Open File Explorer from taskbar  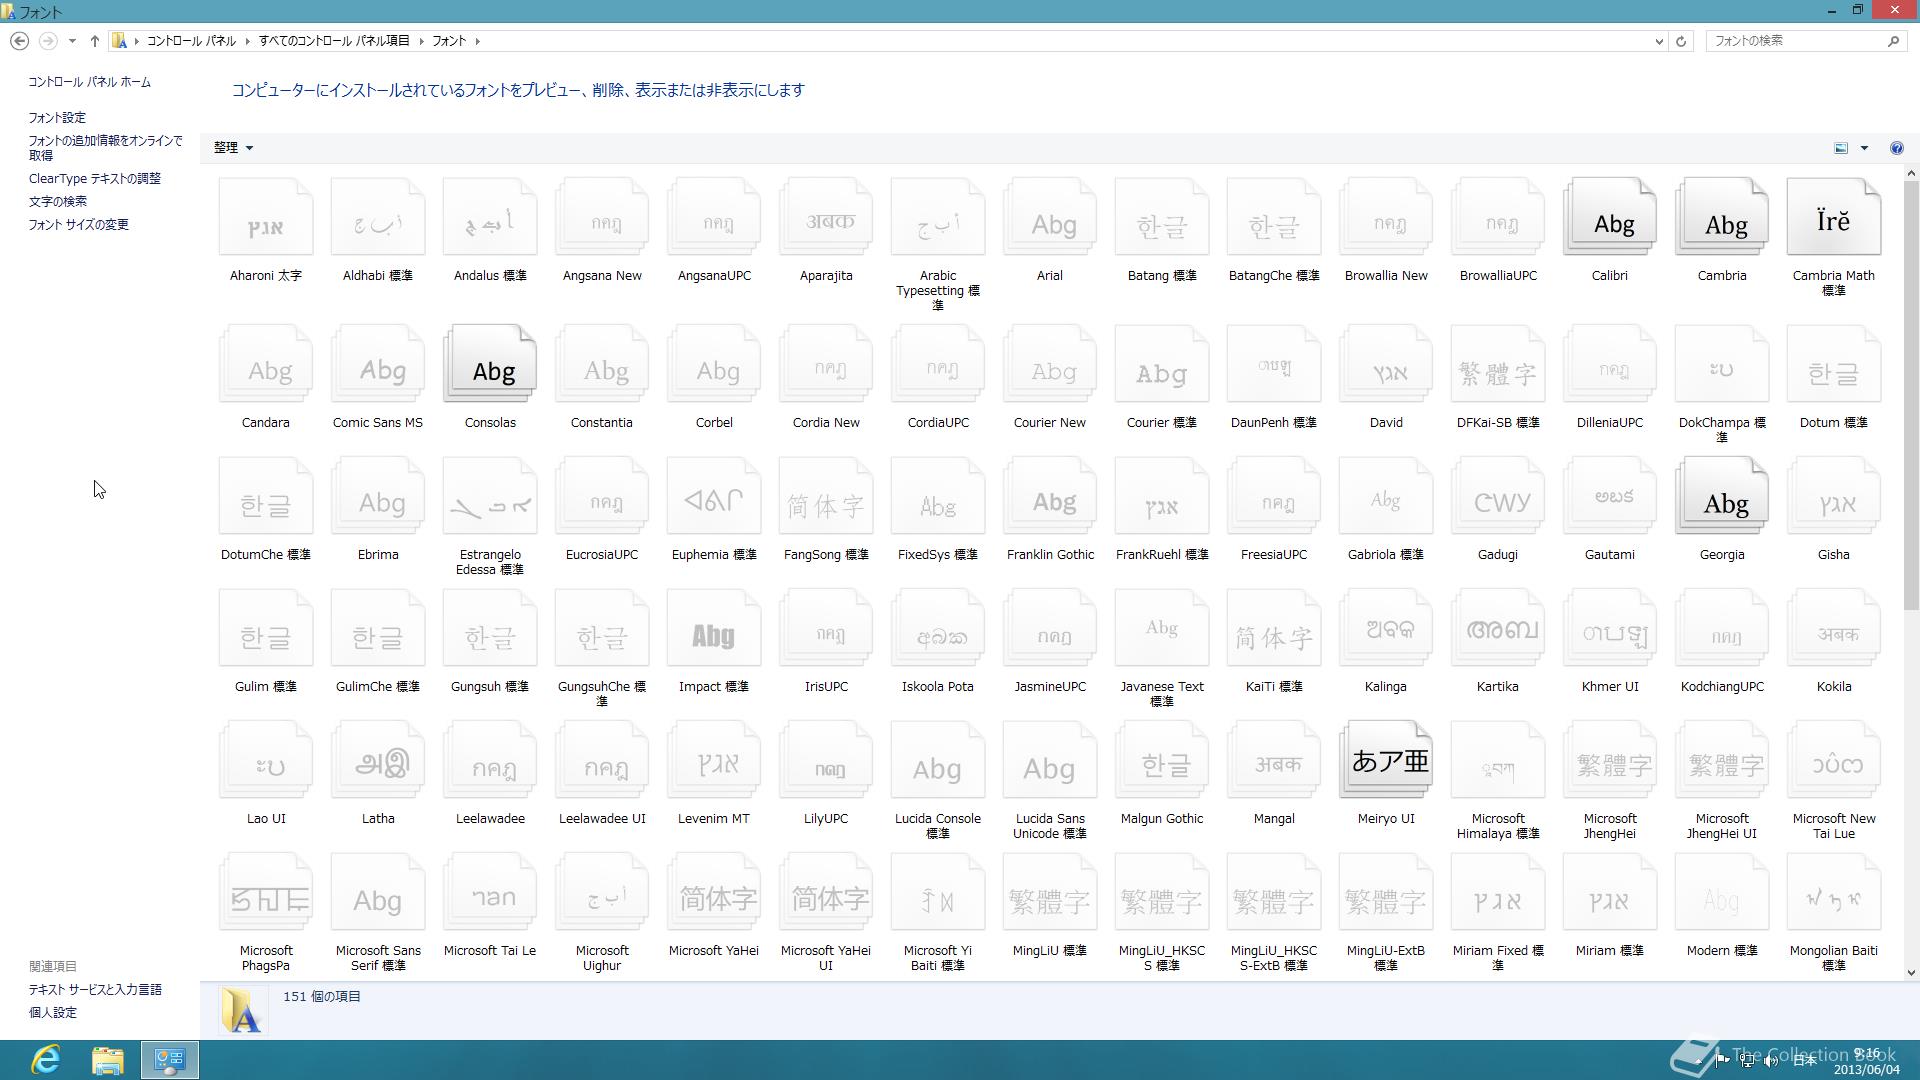click(108, 1060)
